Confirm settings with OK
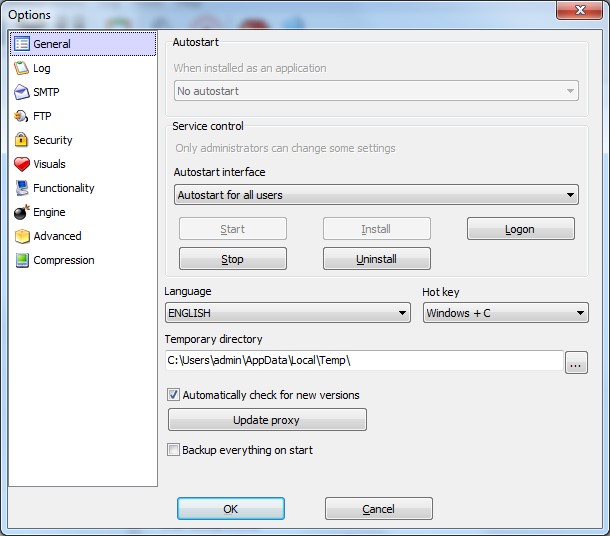Viewport: 610px width, 536px height. [231, 509]
